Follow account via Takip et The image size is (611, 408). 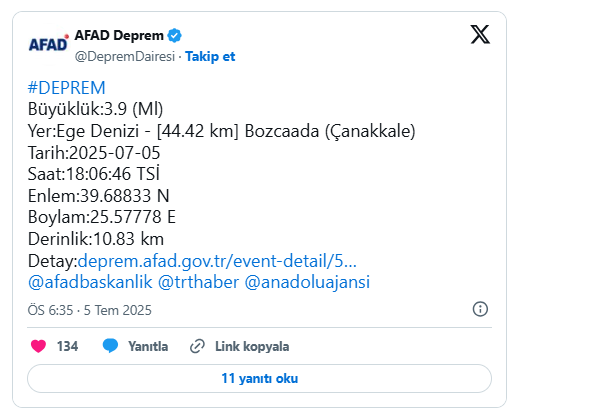[210, 57]
